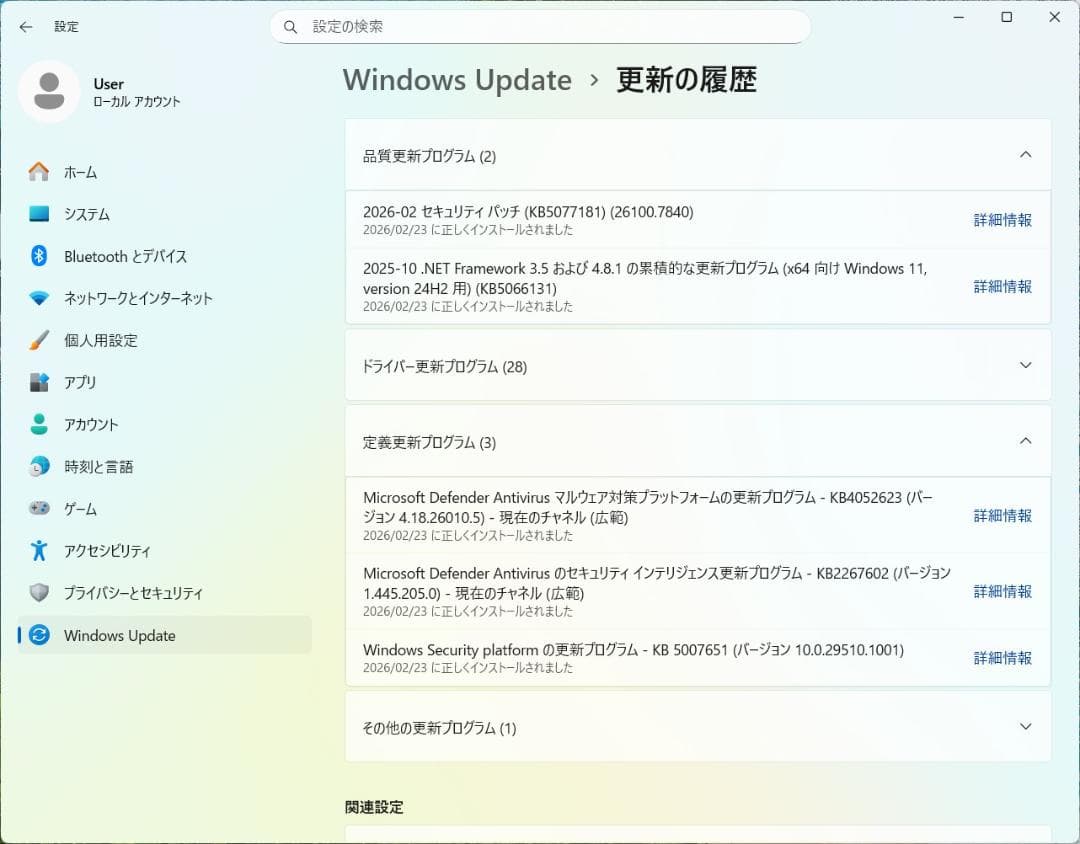Click the search magnifier icon

[290, 27]
